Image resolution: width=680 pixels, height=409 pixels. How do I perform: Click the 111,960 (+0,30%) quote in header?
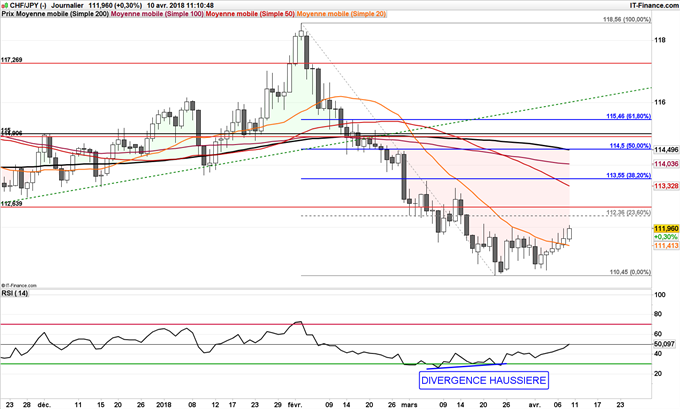(x=115, y=6)
